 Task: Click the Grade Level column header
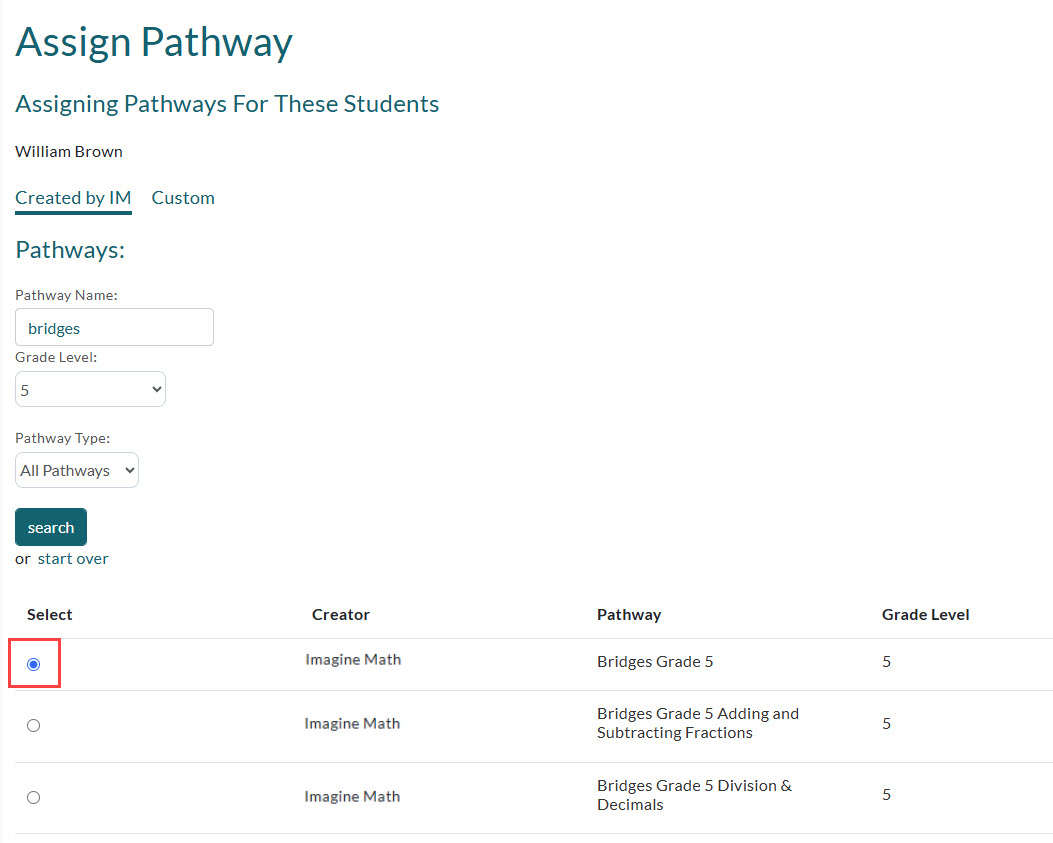click(925, 614)
